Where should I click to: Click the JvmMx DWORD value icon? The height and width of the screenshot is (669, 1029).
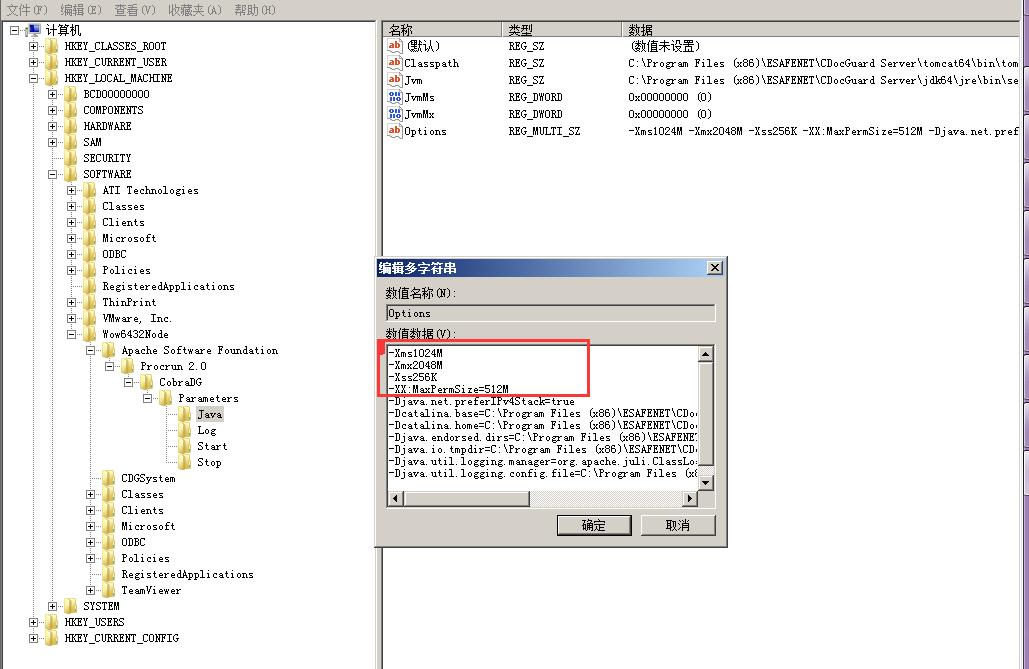tap(394, 114)
